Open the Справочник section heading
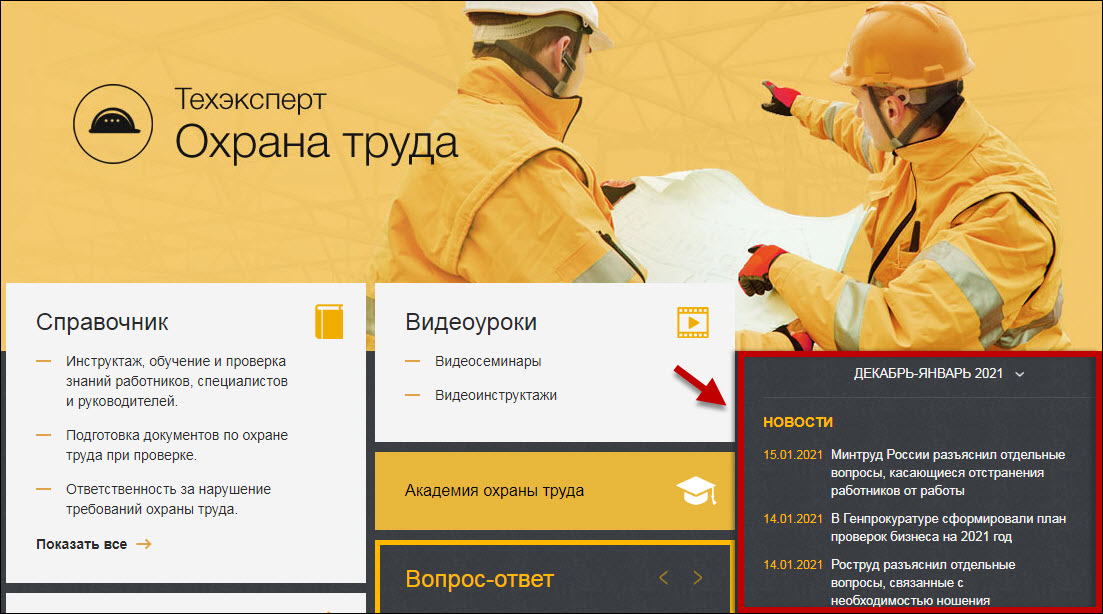The image size is (1103, 614). click(102, 322)
